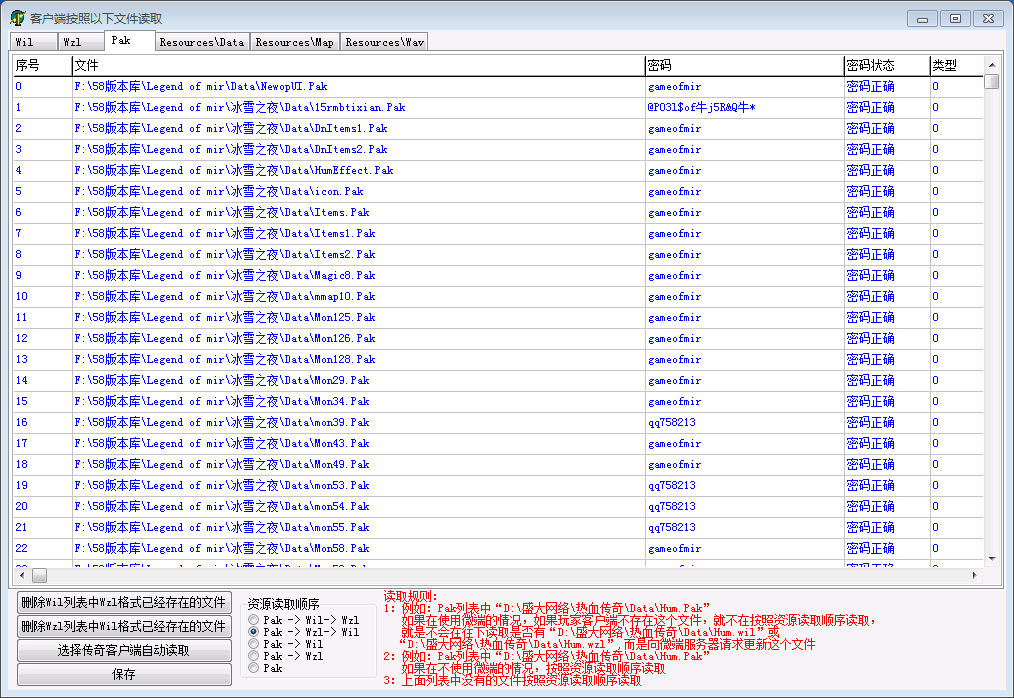Select the Mon128.Pak file row
Screen dimensions: 1014x698
pyautogui.click(x=498, y=360)
